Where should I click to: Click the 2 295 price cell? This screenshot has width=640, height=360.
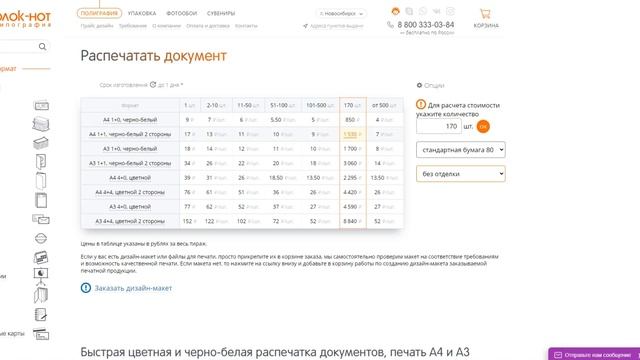[x=353, y=178]
